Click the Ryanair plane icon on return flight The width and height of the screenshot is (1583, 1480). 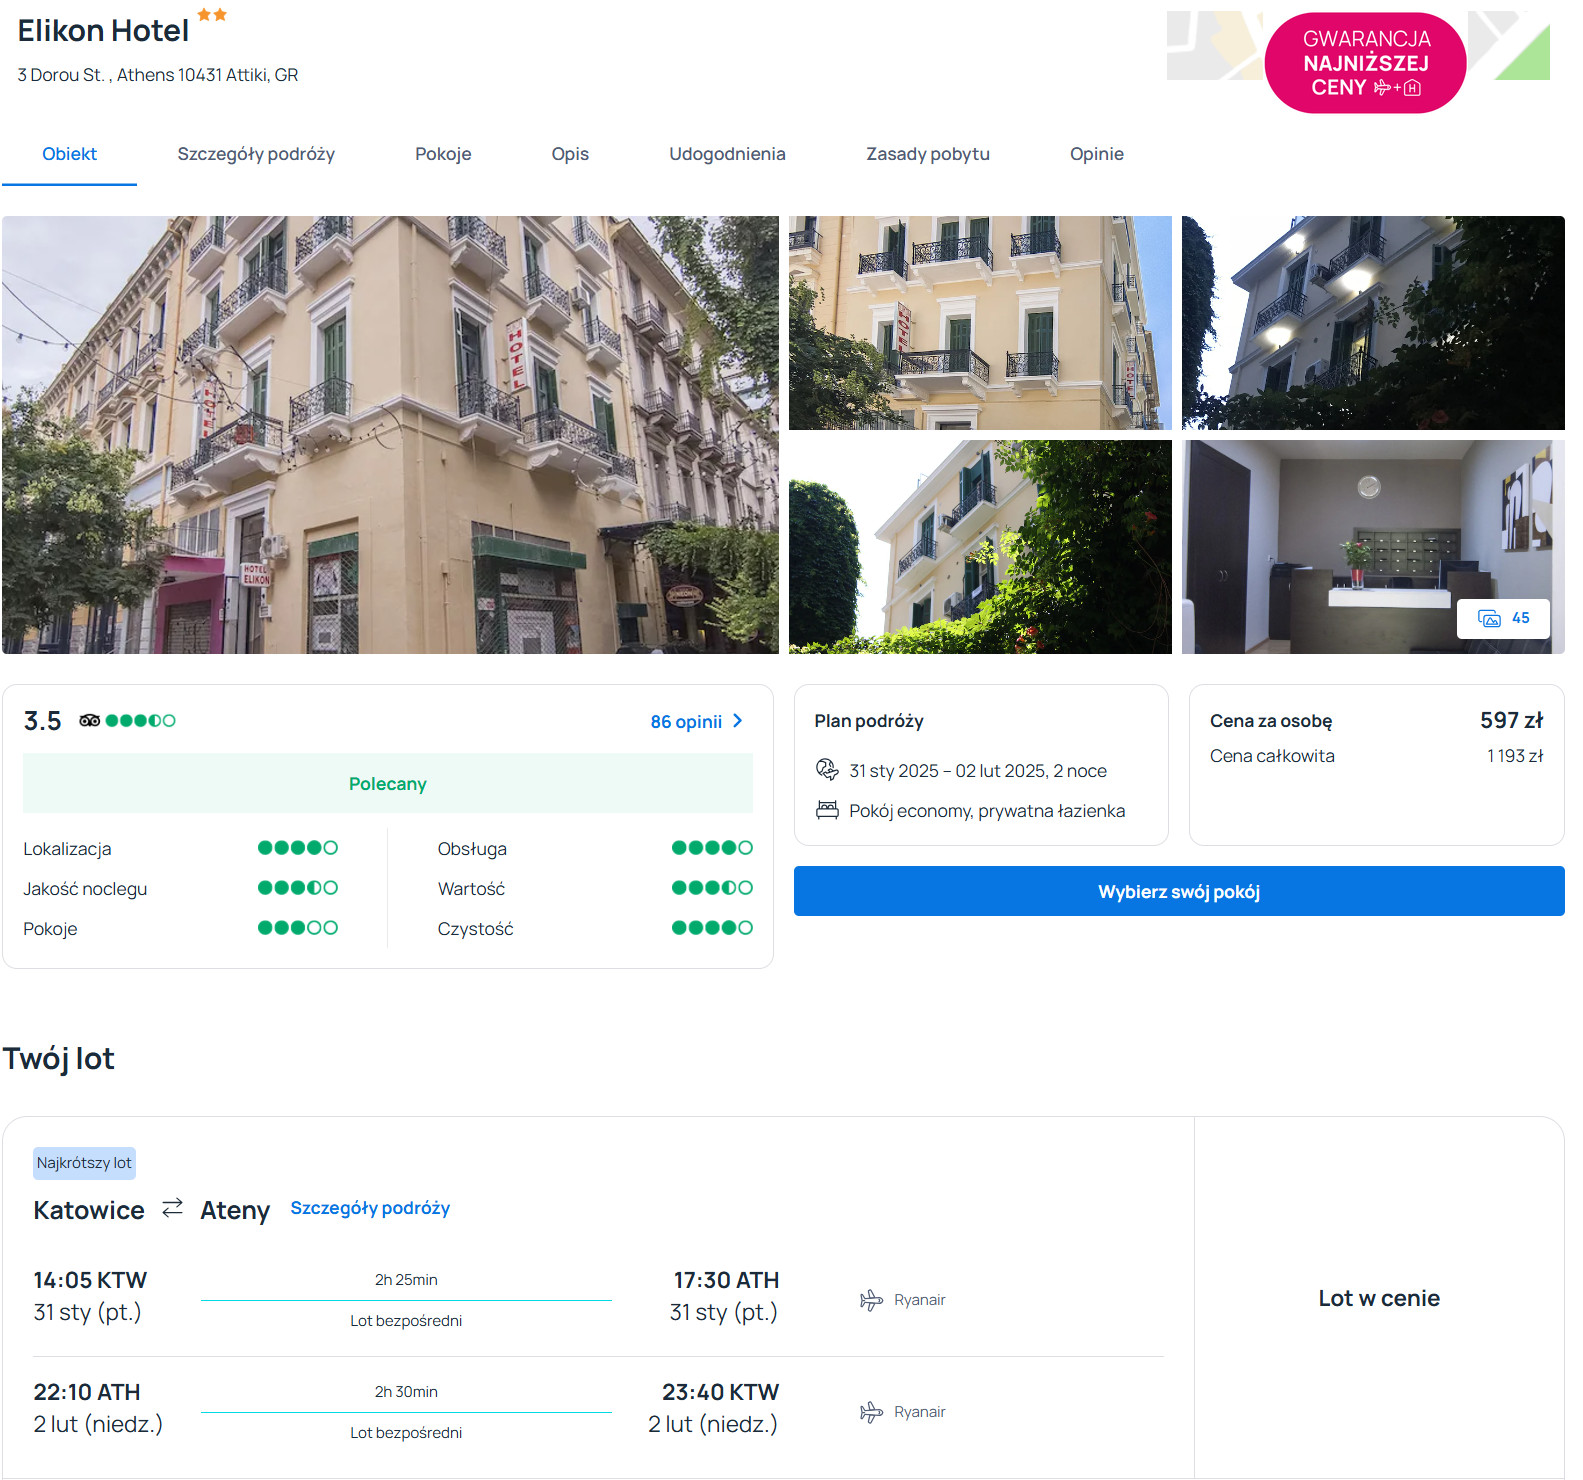(x=871, y=1412)
